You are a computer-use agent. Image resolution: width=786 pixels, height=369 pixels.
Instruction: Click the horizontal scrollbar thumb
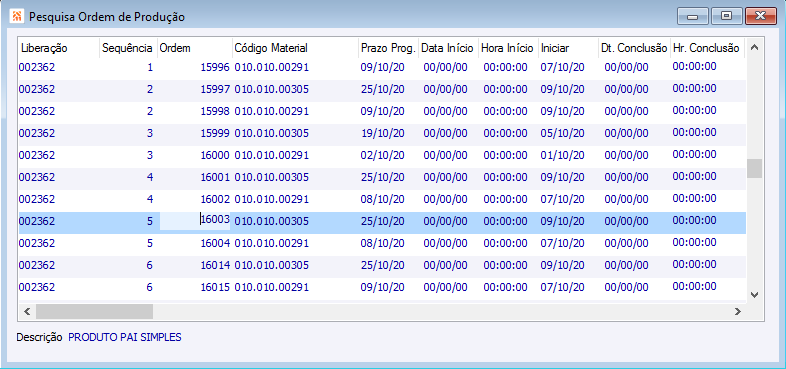click(94, 311)
